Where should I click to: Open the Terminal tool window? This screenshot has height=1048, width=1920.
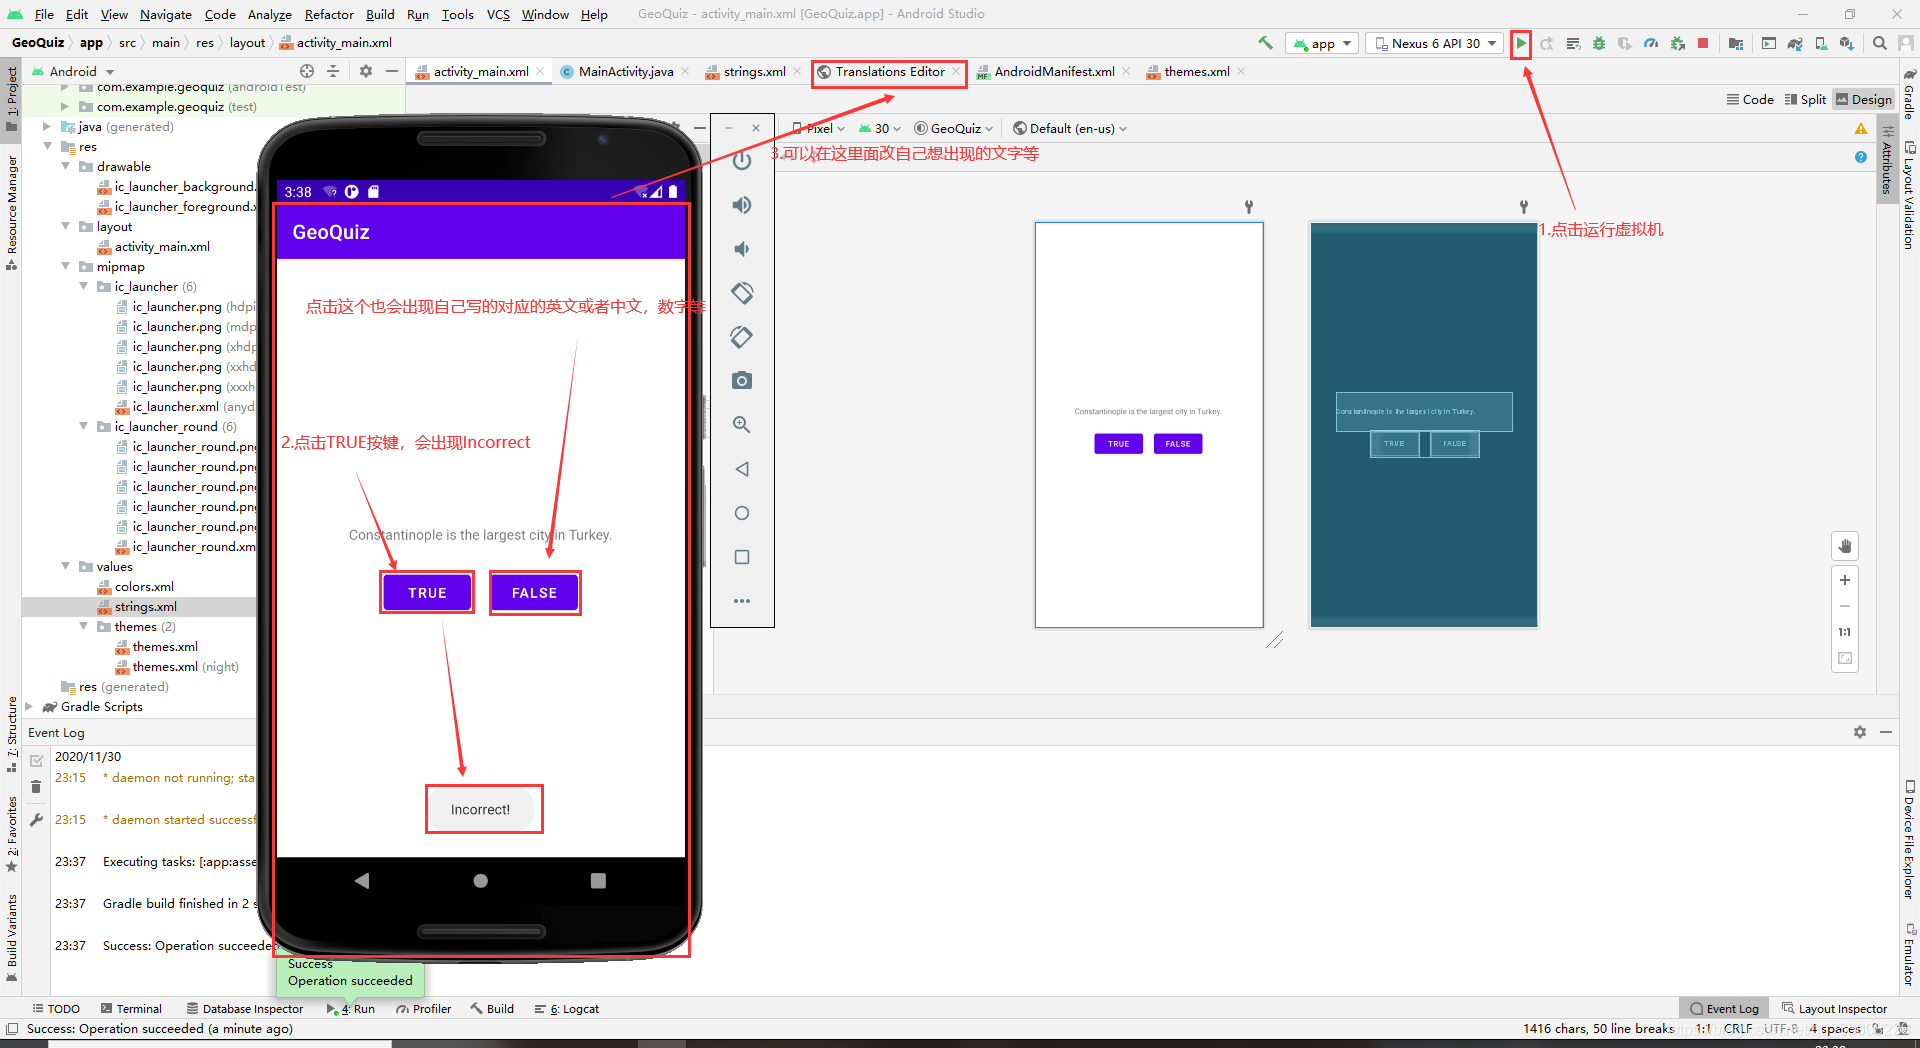[x=132, y=1008]
